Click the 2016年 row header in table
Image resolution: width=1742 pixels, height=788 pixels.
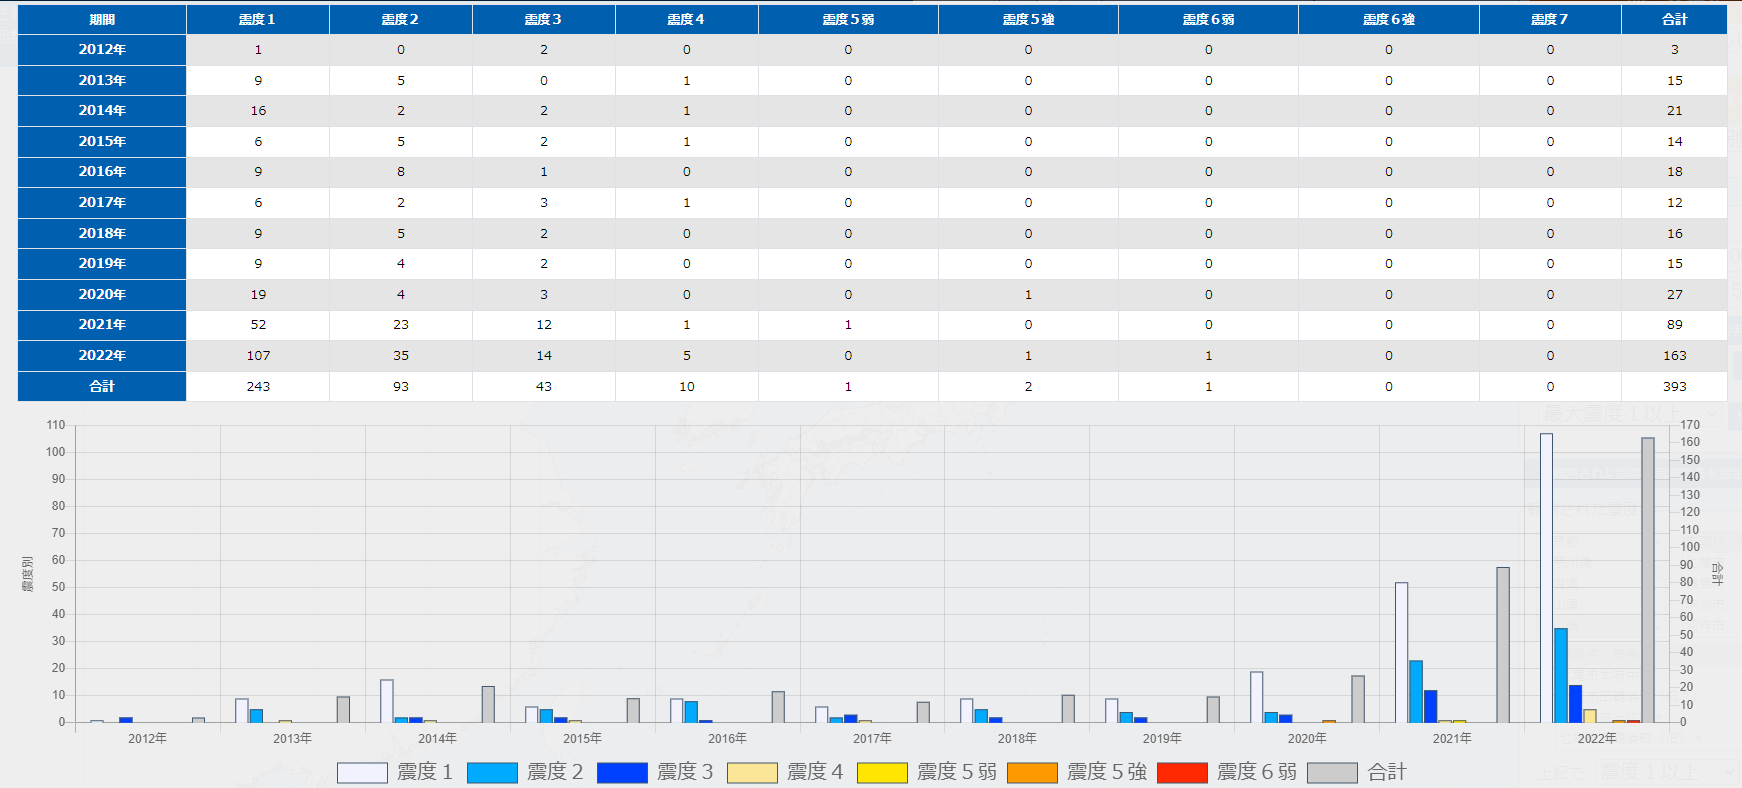pyautogui.click(x=102, y=172)
